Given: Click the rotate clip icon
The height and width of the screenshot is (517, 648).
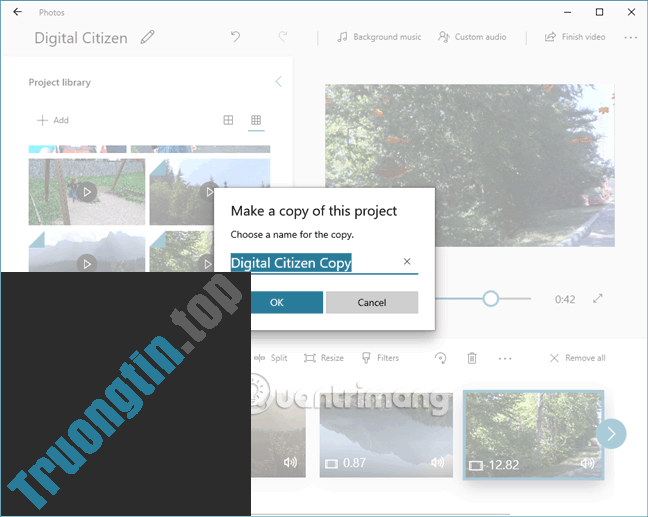Looking at the screenshot, I should coord(441,358).
